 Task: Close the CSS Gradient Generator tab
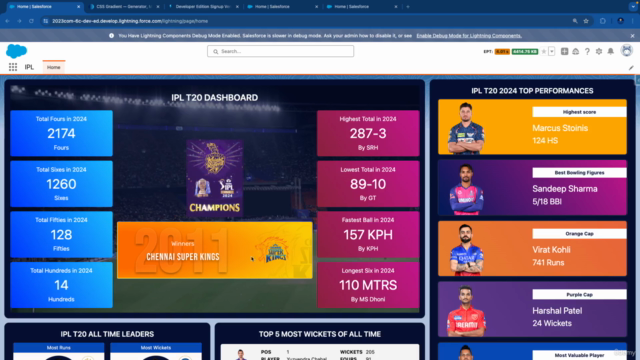pyautogui.click(x=158, y=7)
